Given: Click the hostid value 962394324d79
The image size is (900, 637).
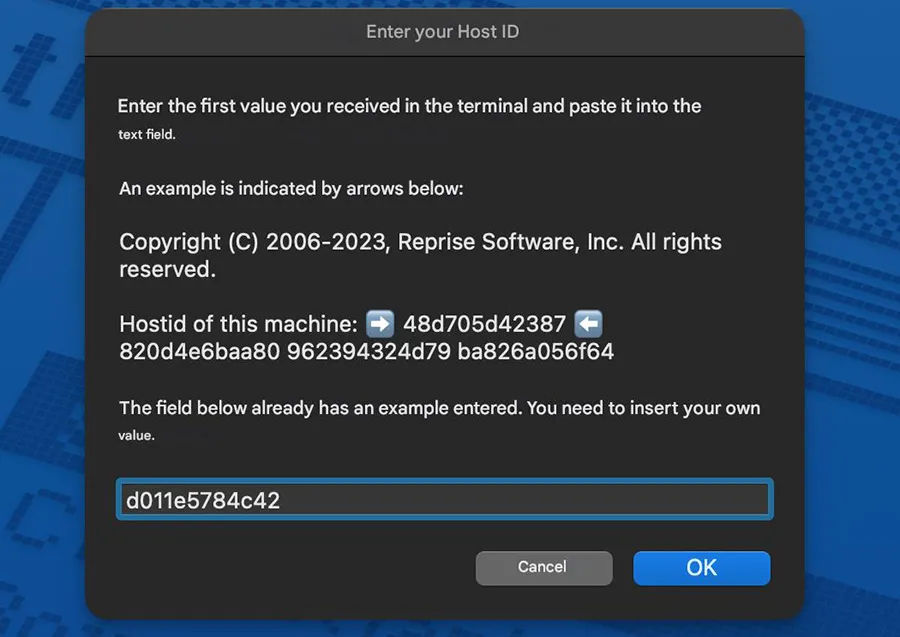Looking at the screenshot, I should point(369,351).
